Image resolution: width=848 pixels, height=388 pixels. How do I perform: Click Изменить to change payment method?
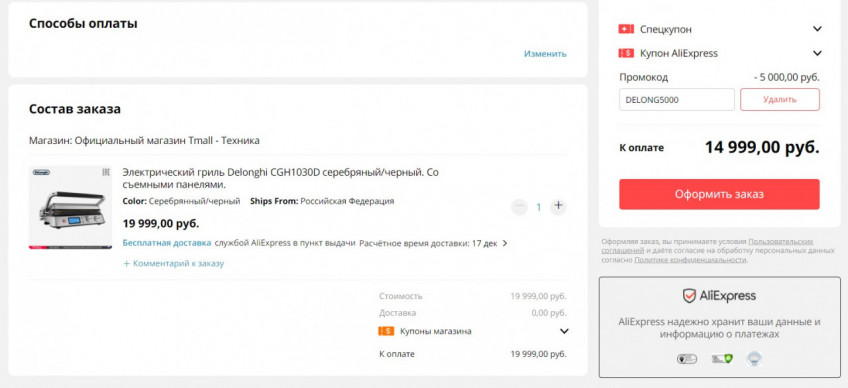point(545,54)
